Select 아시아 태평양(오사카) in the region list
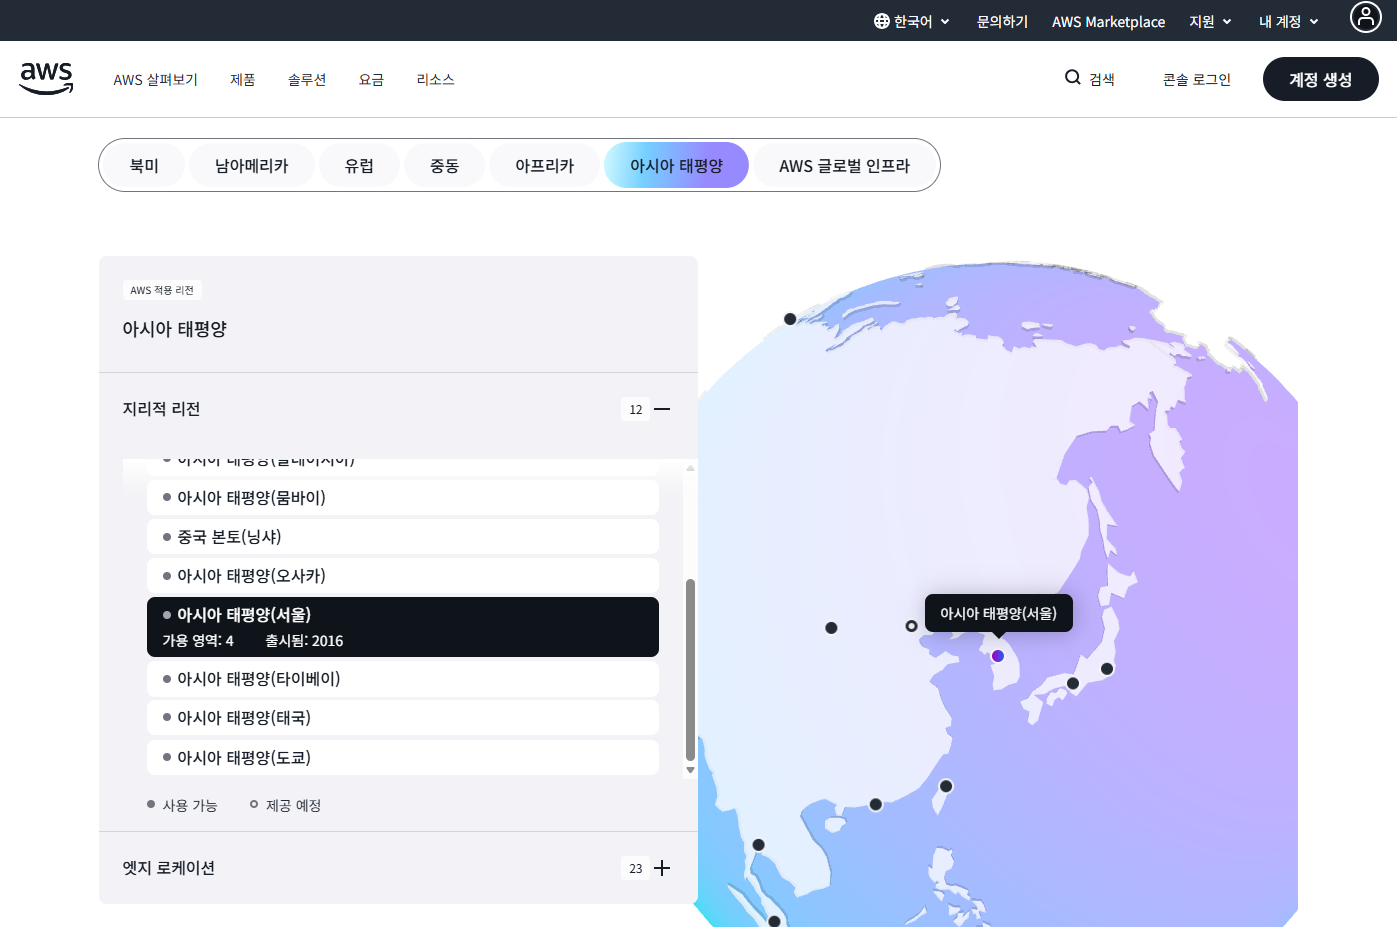Image resolution: width=1397 pixels, height=927 pixels. click(403, 575)
